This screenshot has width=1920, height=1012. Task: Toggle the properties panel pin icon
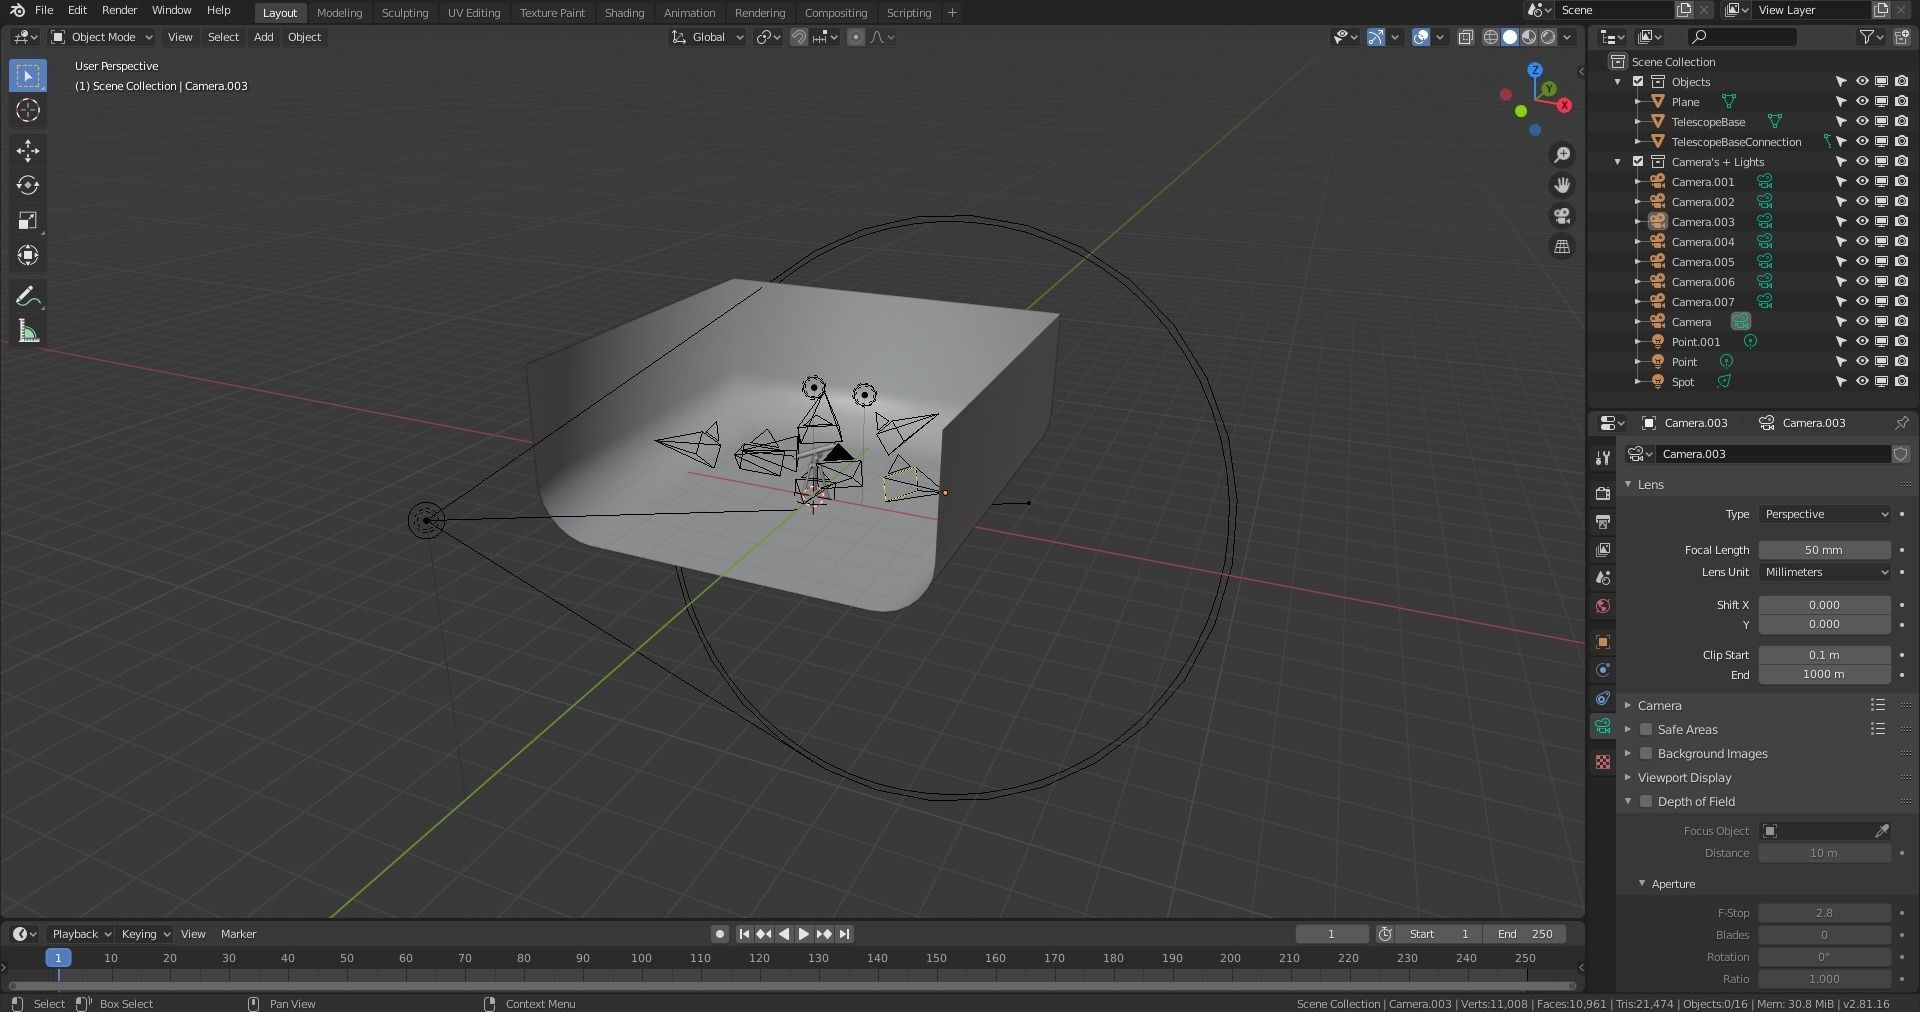[1901, 423]
